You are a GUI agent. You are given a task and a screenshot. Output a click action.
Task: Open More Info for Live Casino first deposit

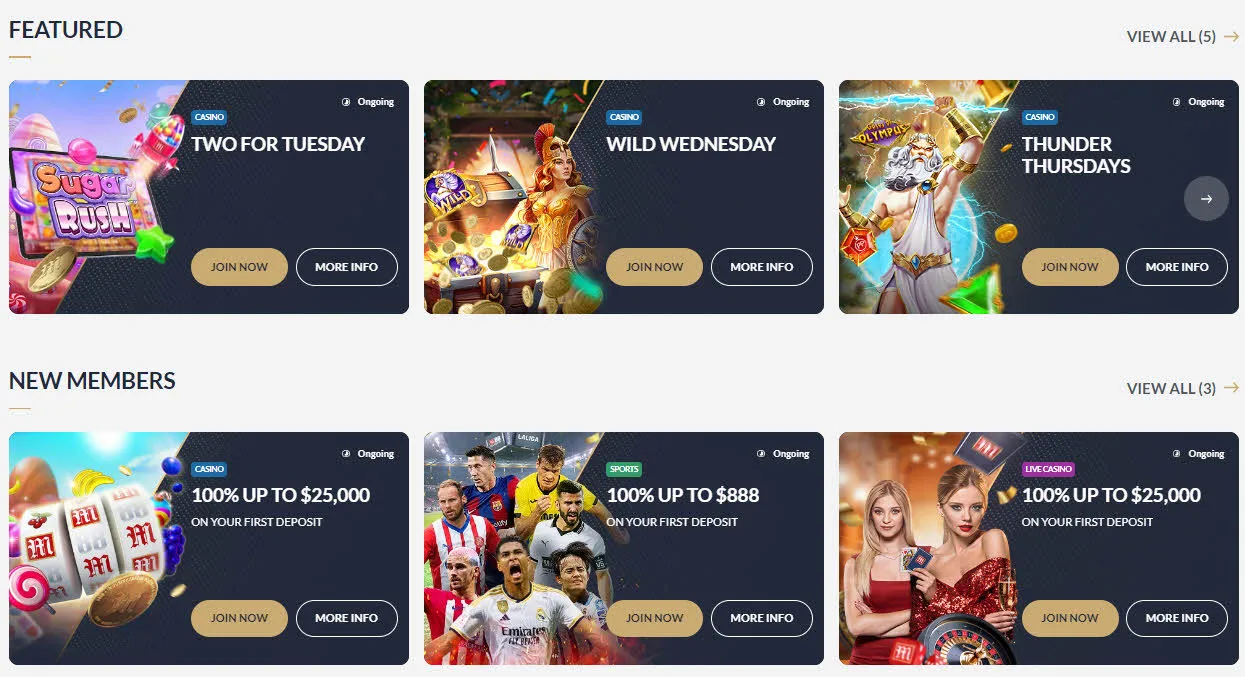tap(1177, 618)
